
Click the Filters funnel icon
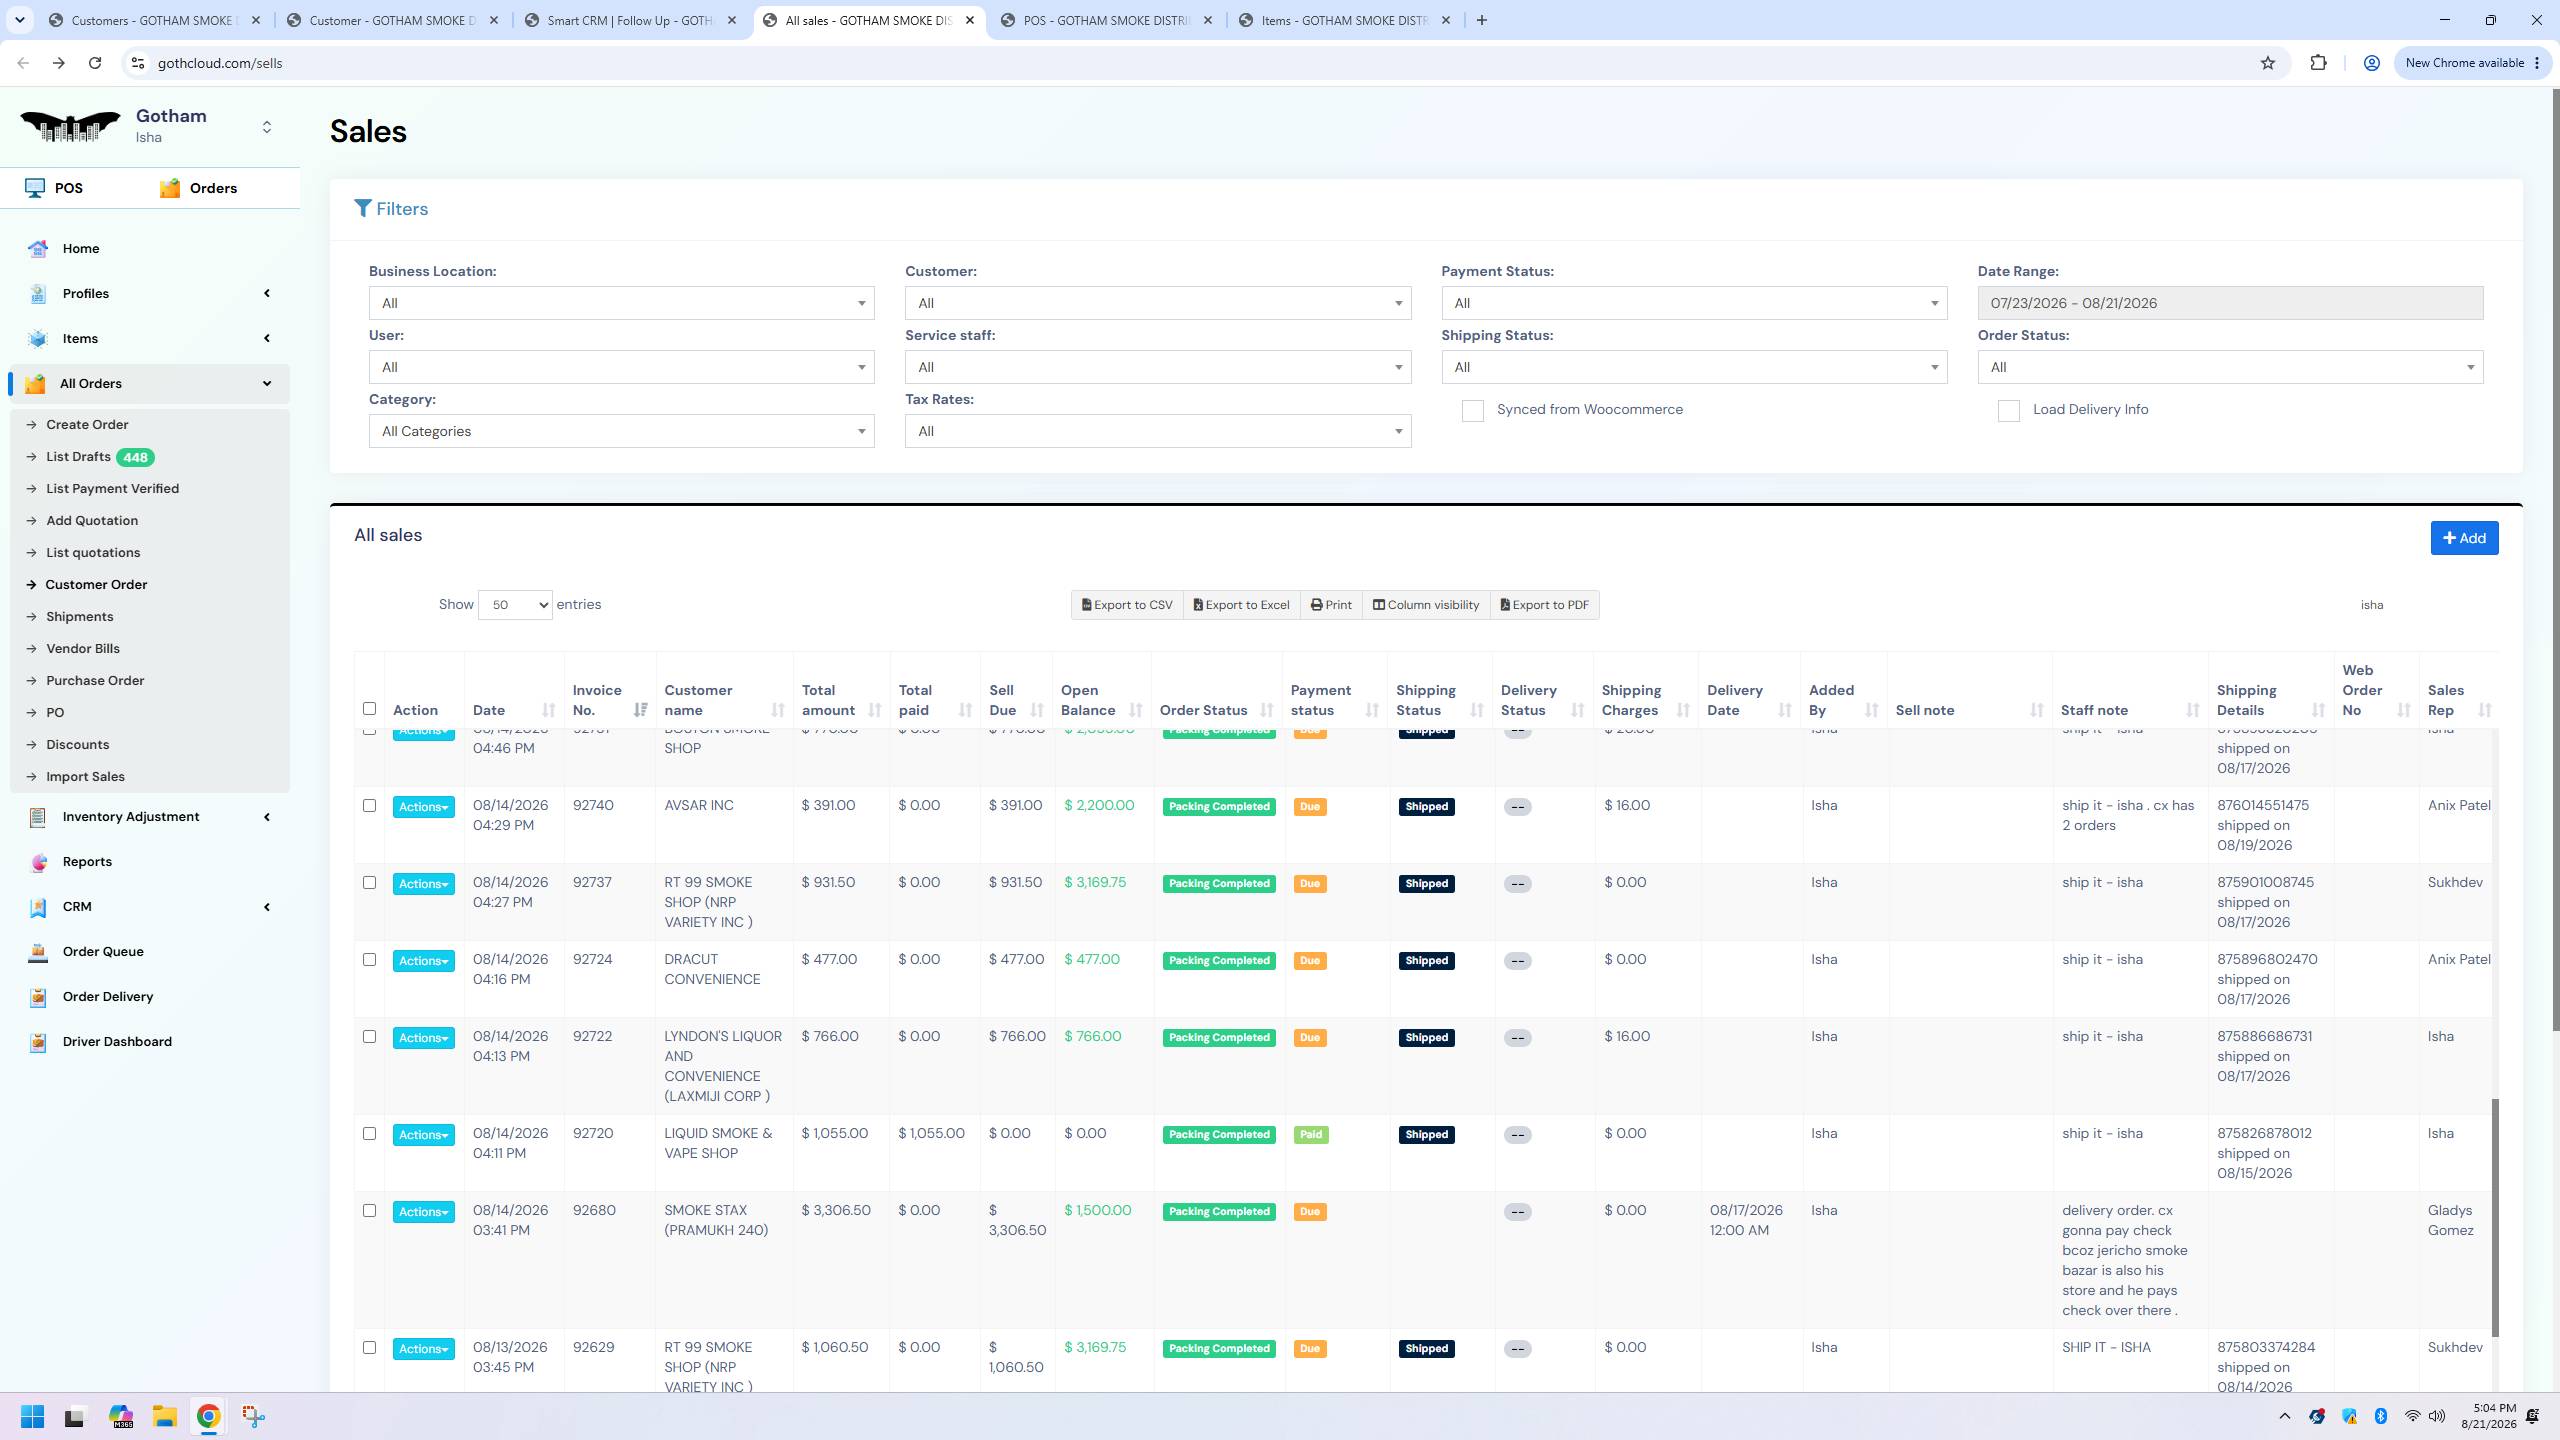(363, 208)
